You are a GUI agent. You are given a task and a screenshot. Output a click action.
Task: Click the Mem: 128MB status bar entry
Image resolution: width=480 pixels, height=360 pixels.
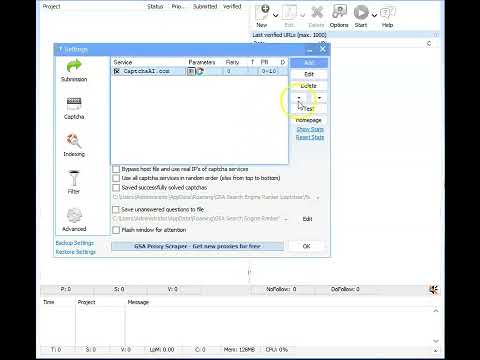tap(239, 349)
